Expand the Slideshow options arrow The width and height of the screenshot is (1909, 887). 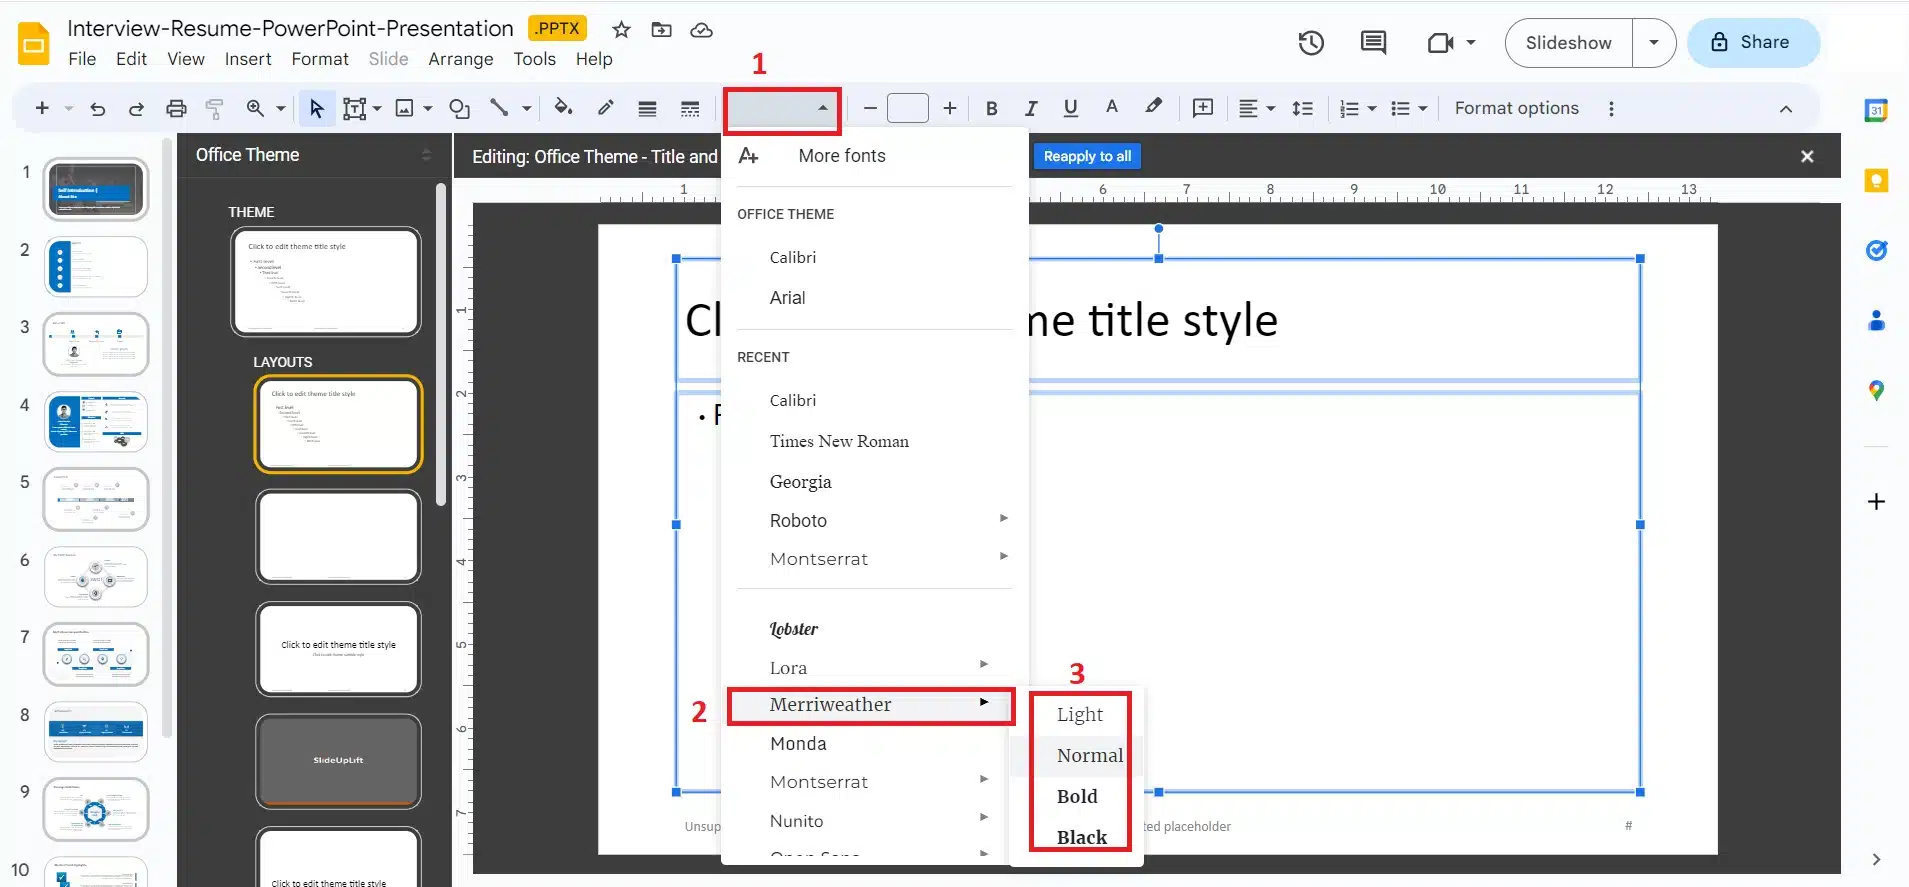coord(1654,43)
